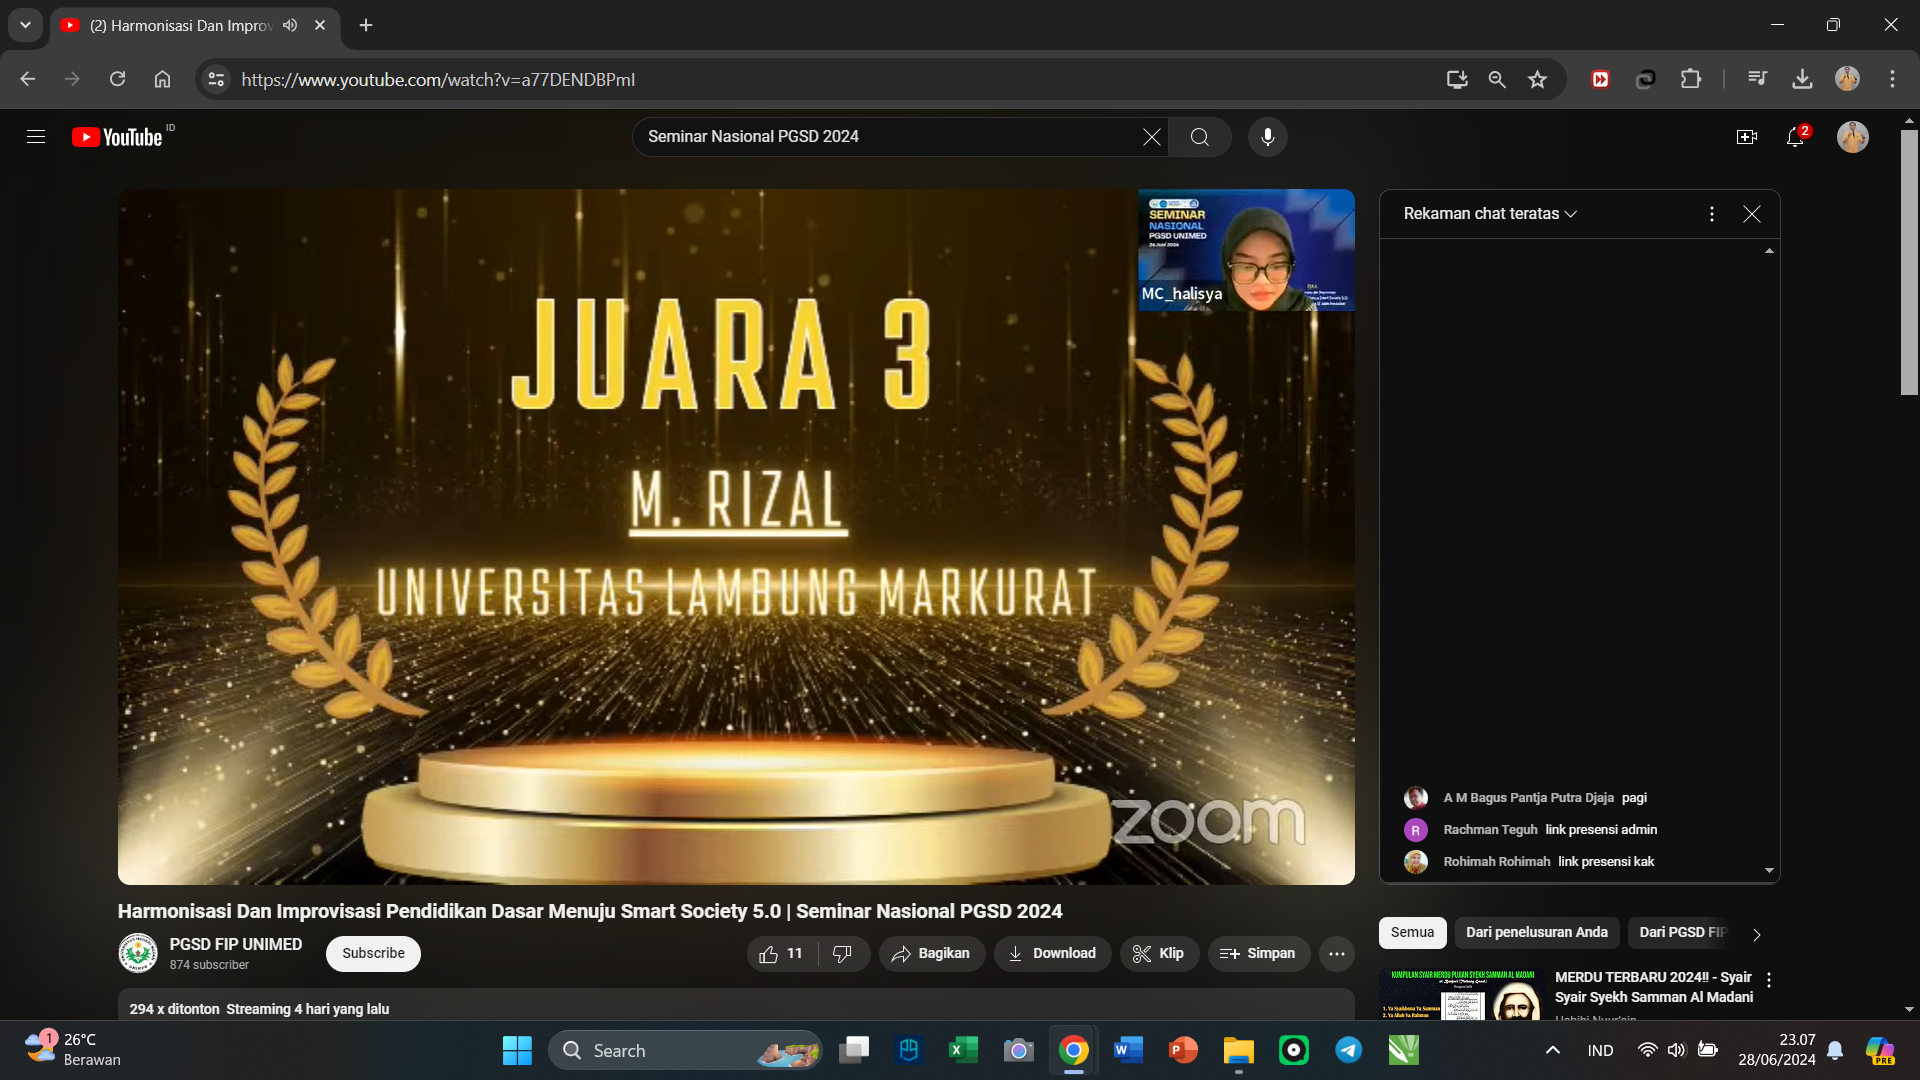Run search with magnifier button

1200,137
